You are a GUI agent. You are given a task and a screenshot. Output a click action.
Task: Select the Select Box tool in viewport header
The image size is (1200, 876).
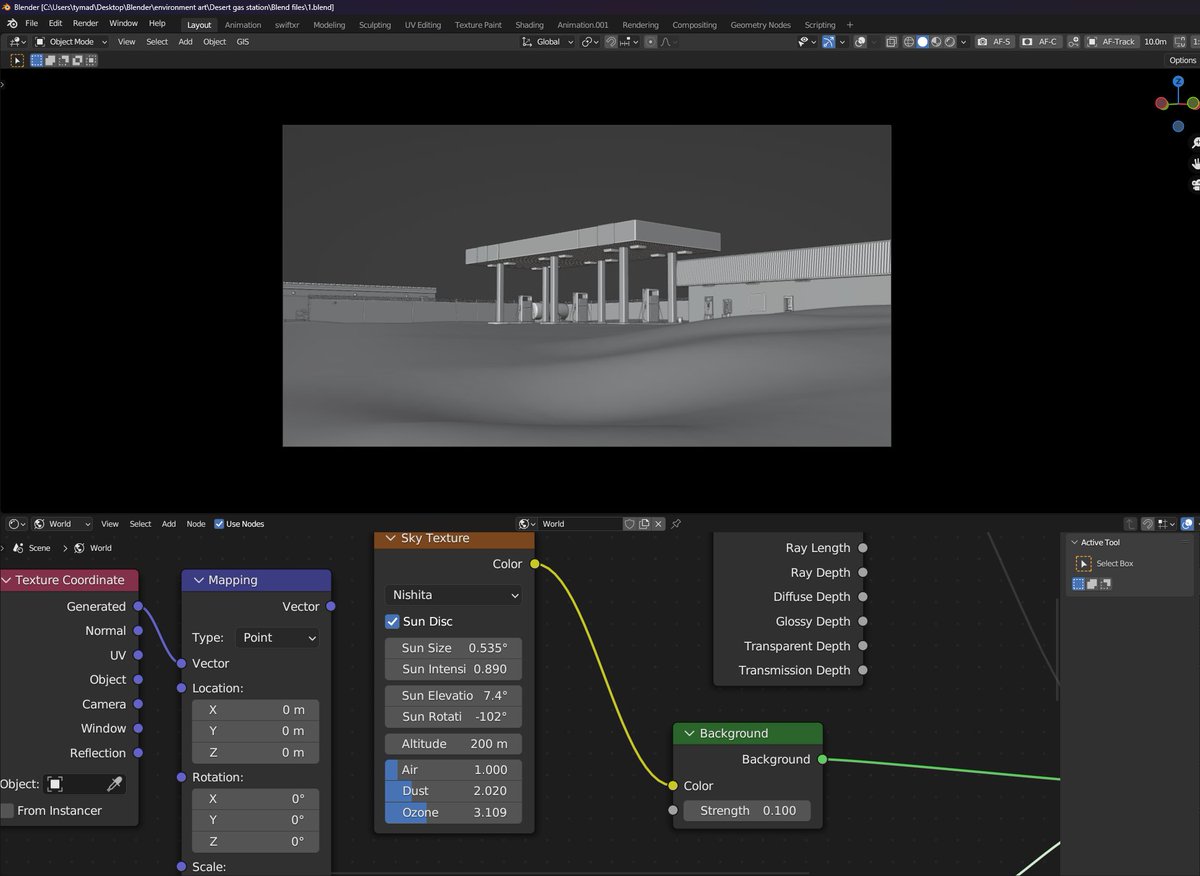pyautogui.click(x=17, y=60)
